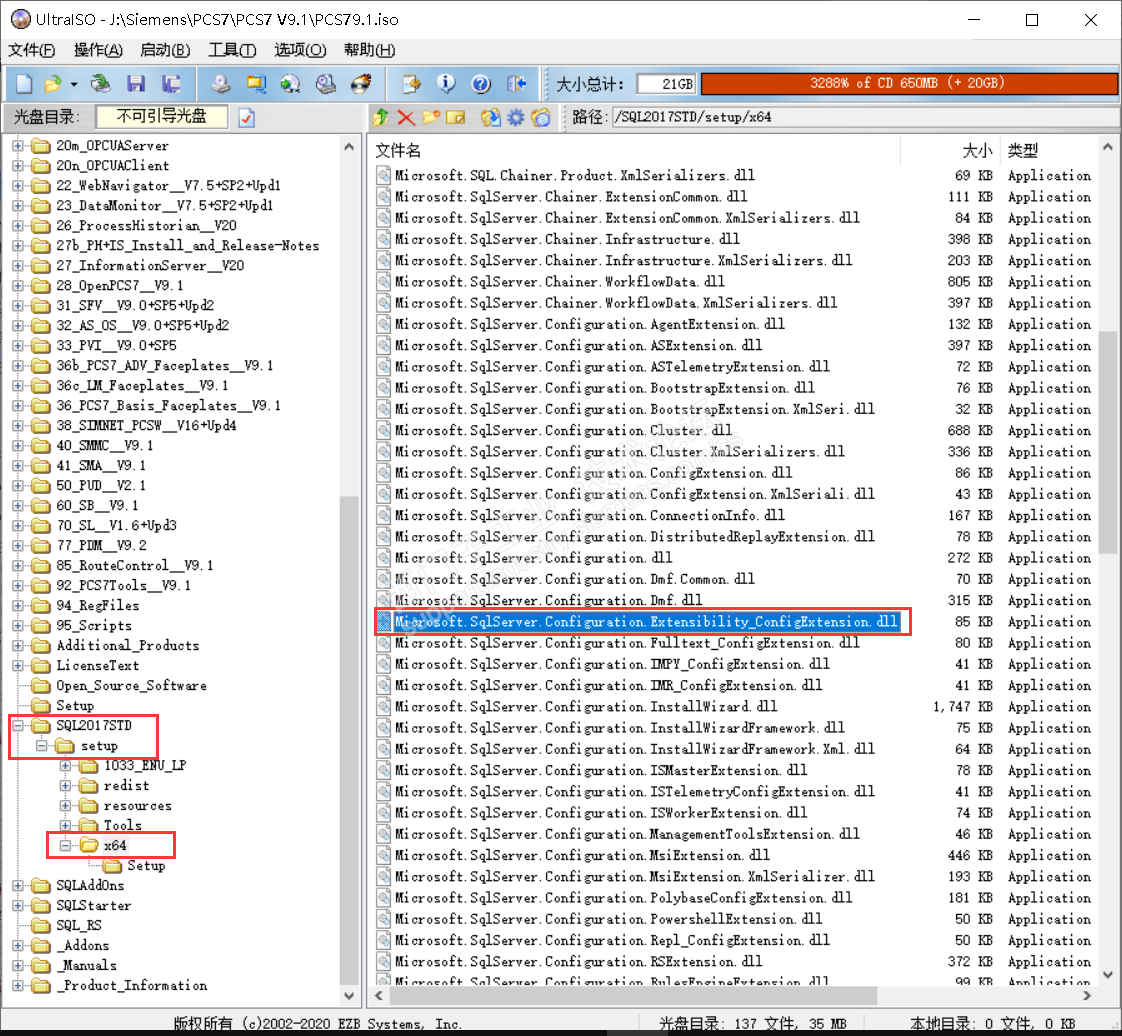Open the 启动(B) menu
The width and height of the screenshot is (1122, 1036).
(165, 50)
